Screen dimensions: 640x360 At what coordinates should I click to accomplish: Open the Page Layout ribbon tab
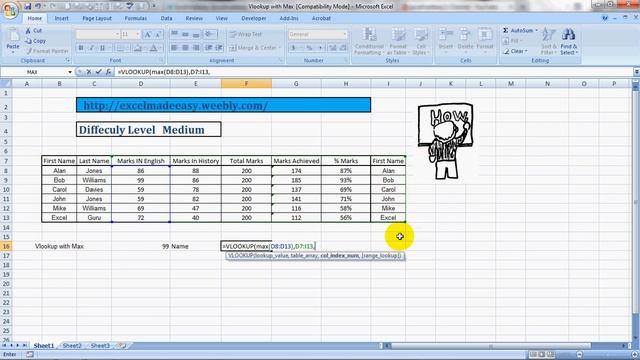pyautogui.click(x=97, y=18)
